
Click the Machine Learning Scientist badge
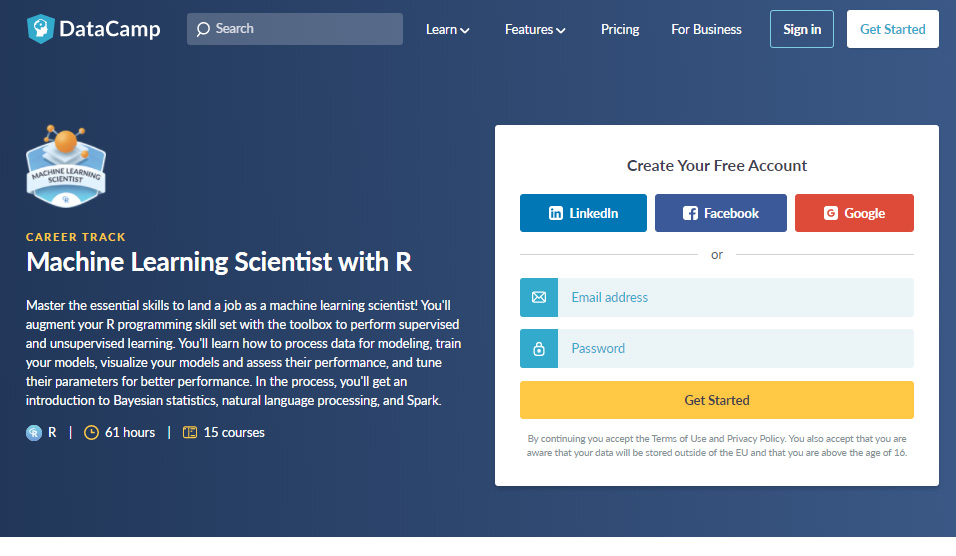click(66, 166)
